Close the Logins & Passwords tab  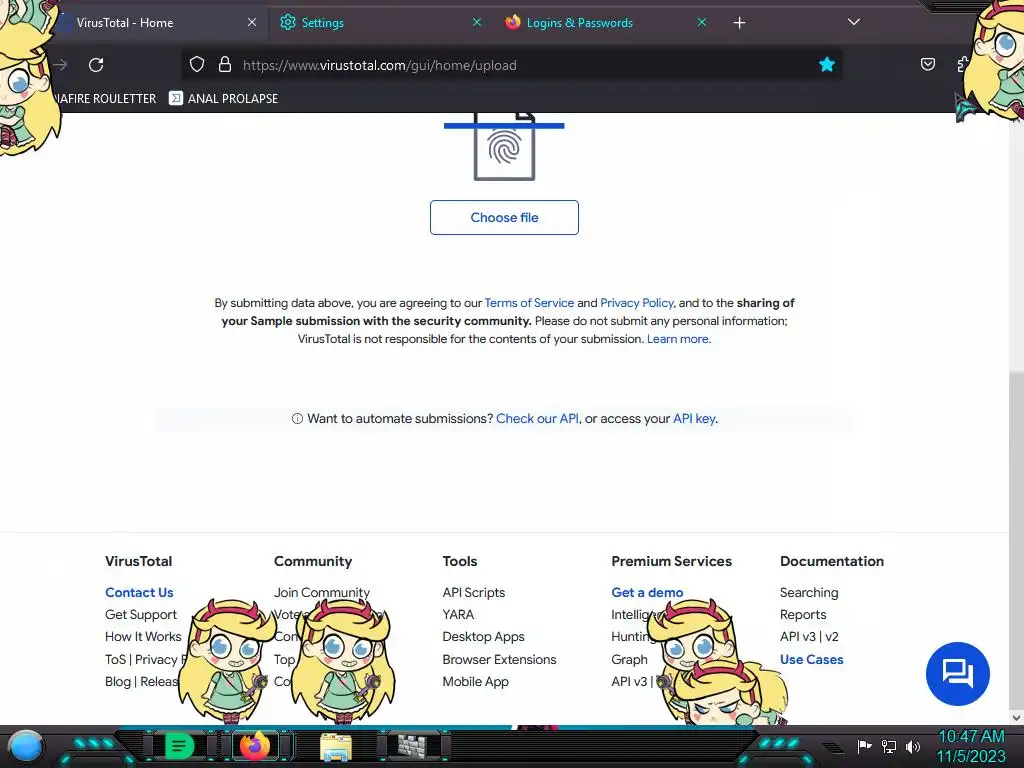click(702, 22)
